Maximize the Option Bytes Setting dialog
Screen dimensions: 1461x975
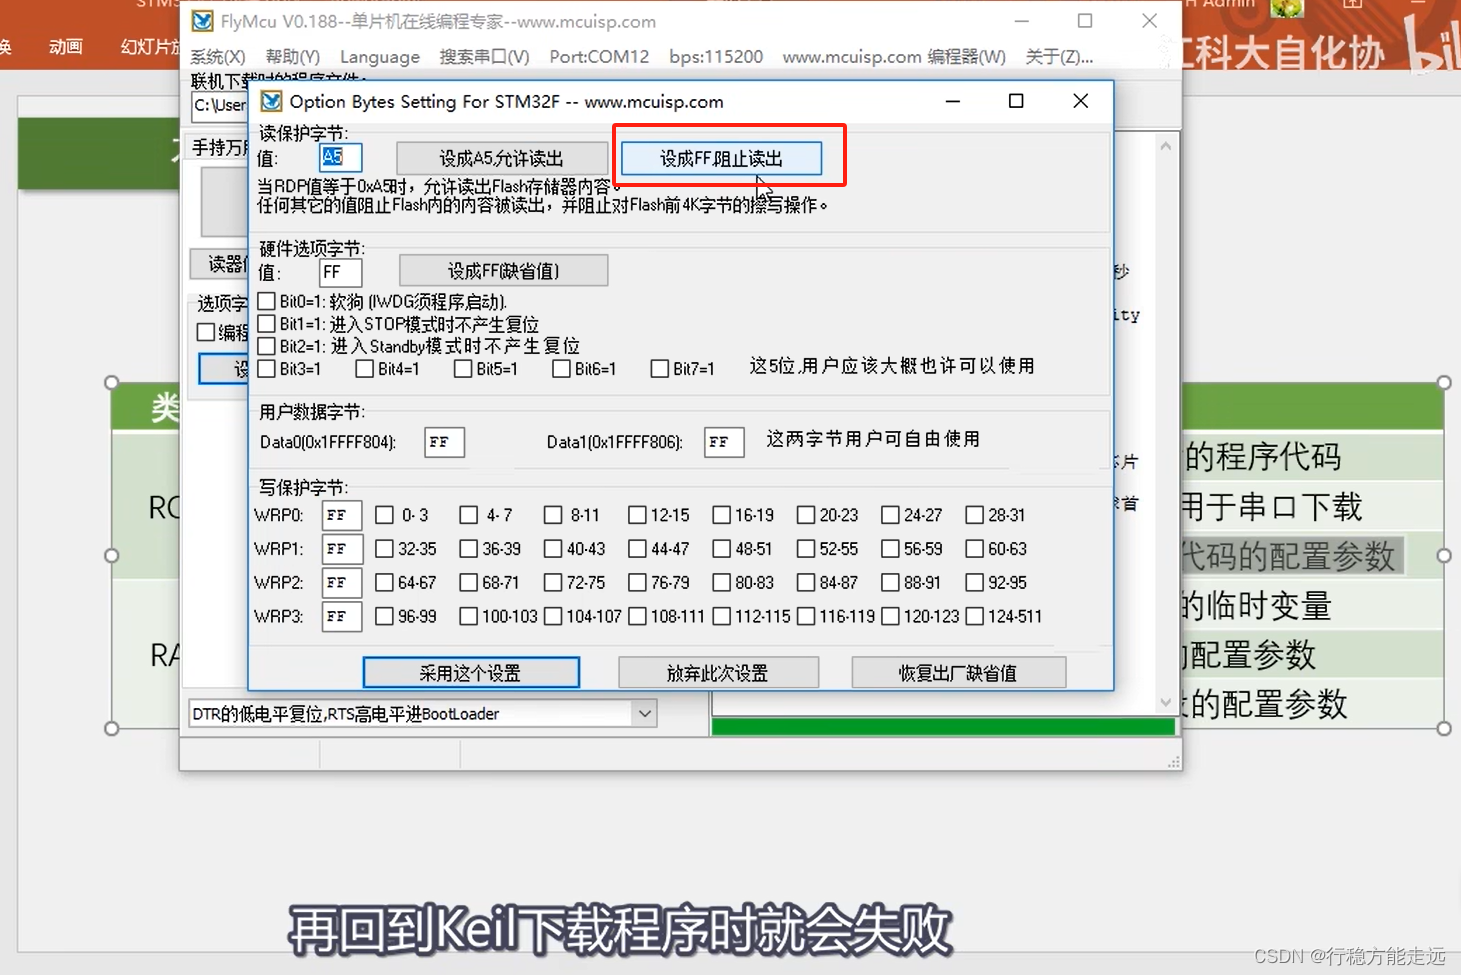[x=1016, y=101]
